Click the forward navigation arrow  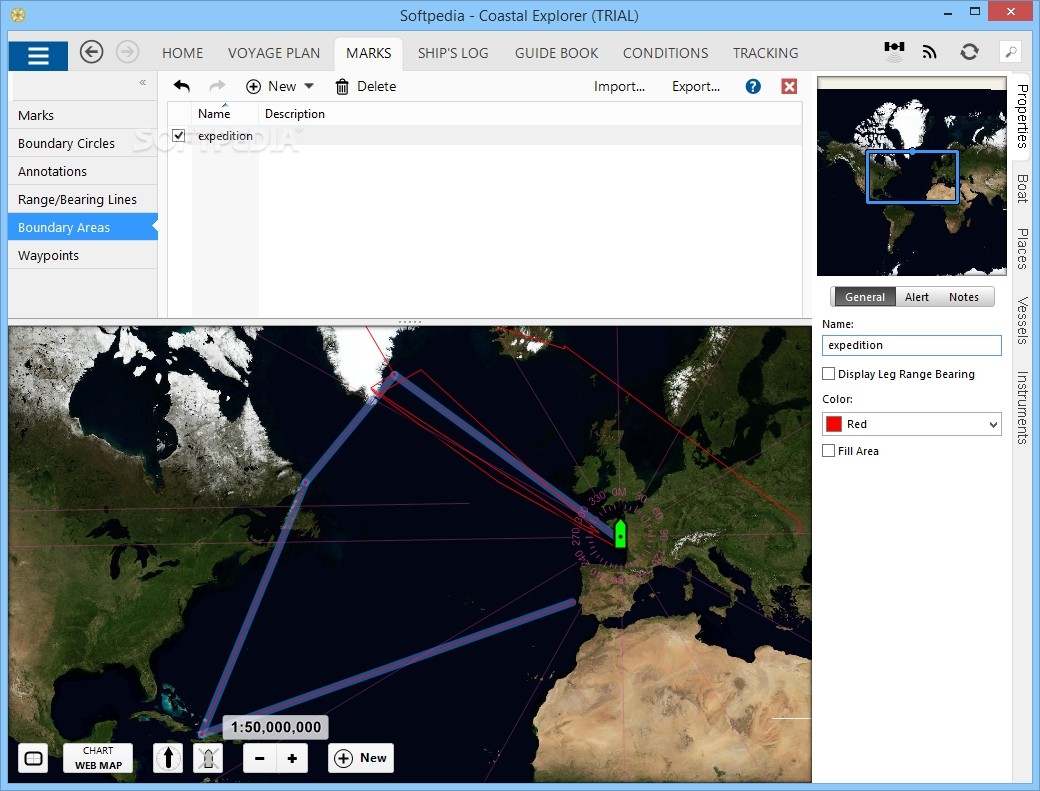click(x=127, y=52)
